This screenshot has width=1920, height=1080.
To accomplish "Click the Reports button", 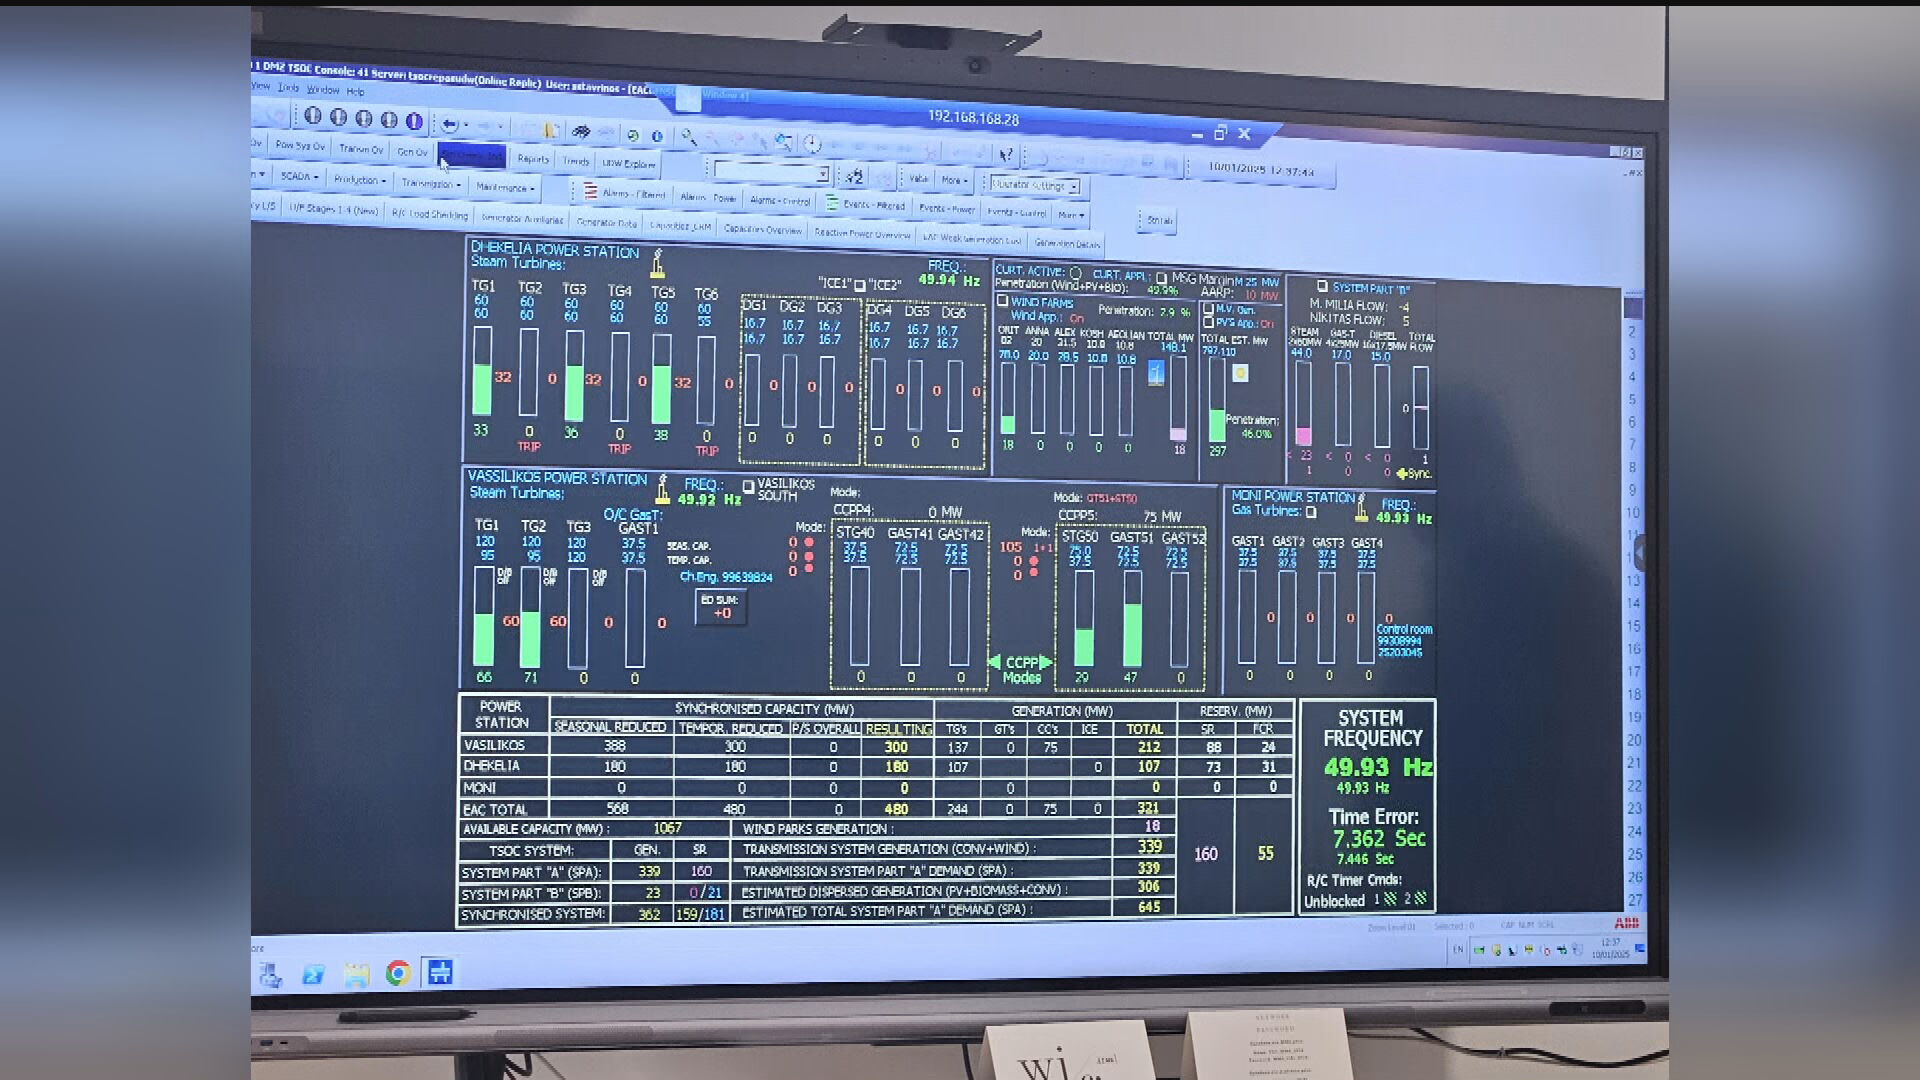I will [x=533, y=158].
